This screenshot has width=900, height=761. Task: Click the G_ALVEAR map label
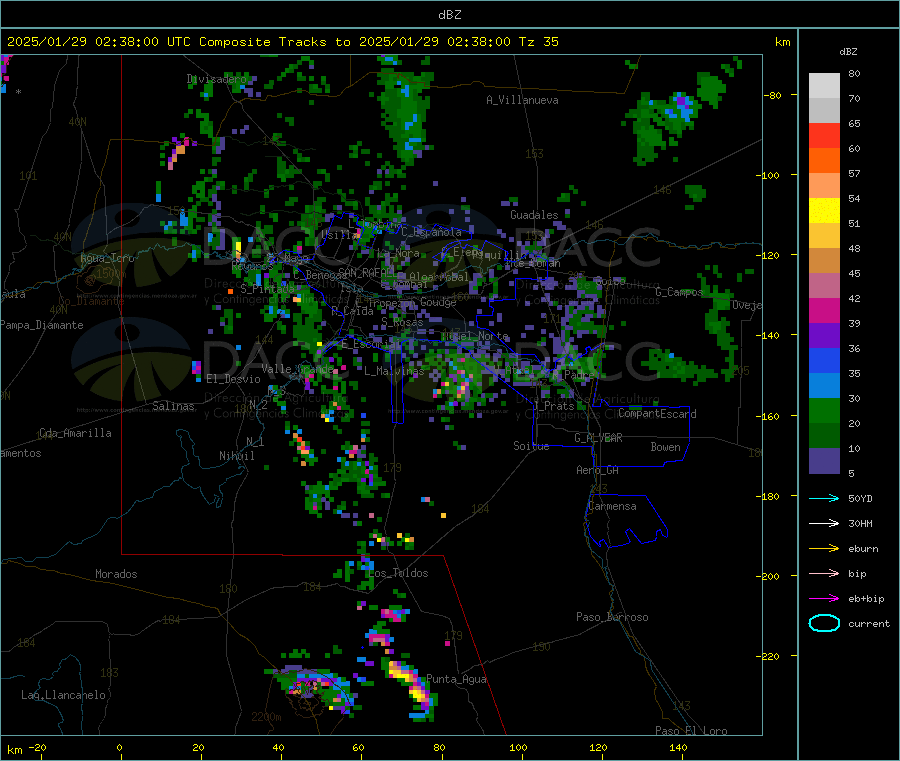598,438
